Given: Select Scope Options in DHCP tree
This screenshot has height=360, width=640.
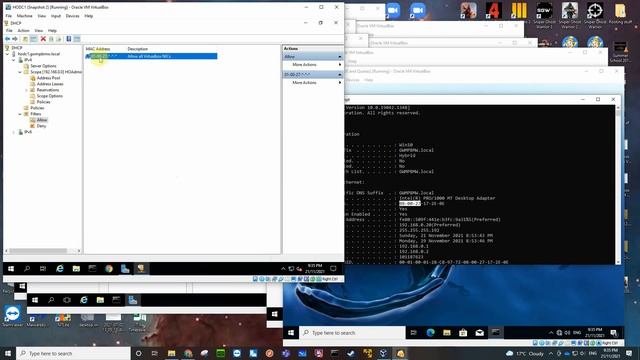Looking at the screenshot, I should point(49,96).
